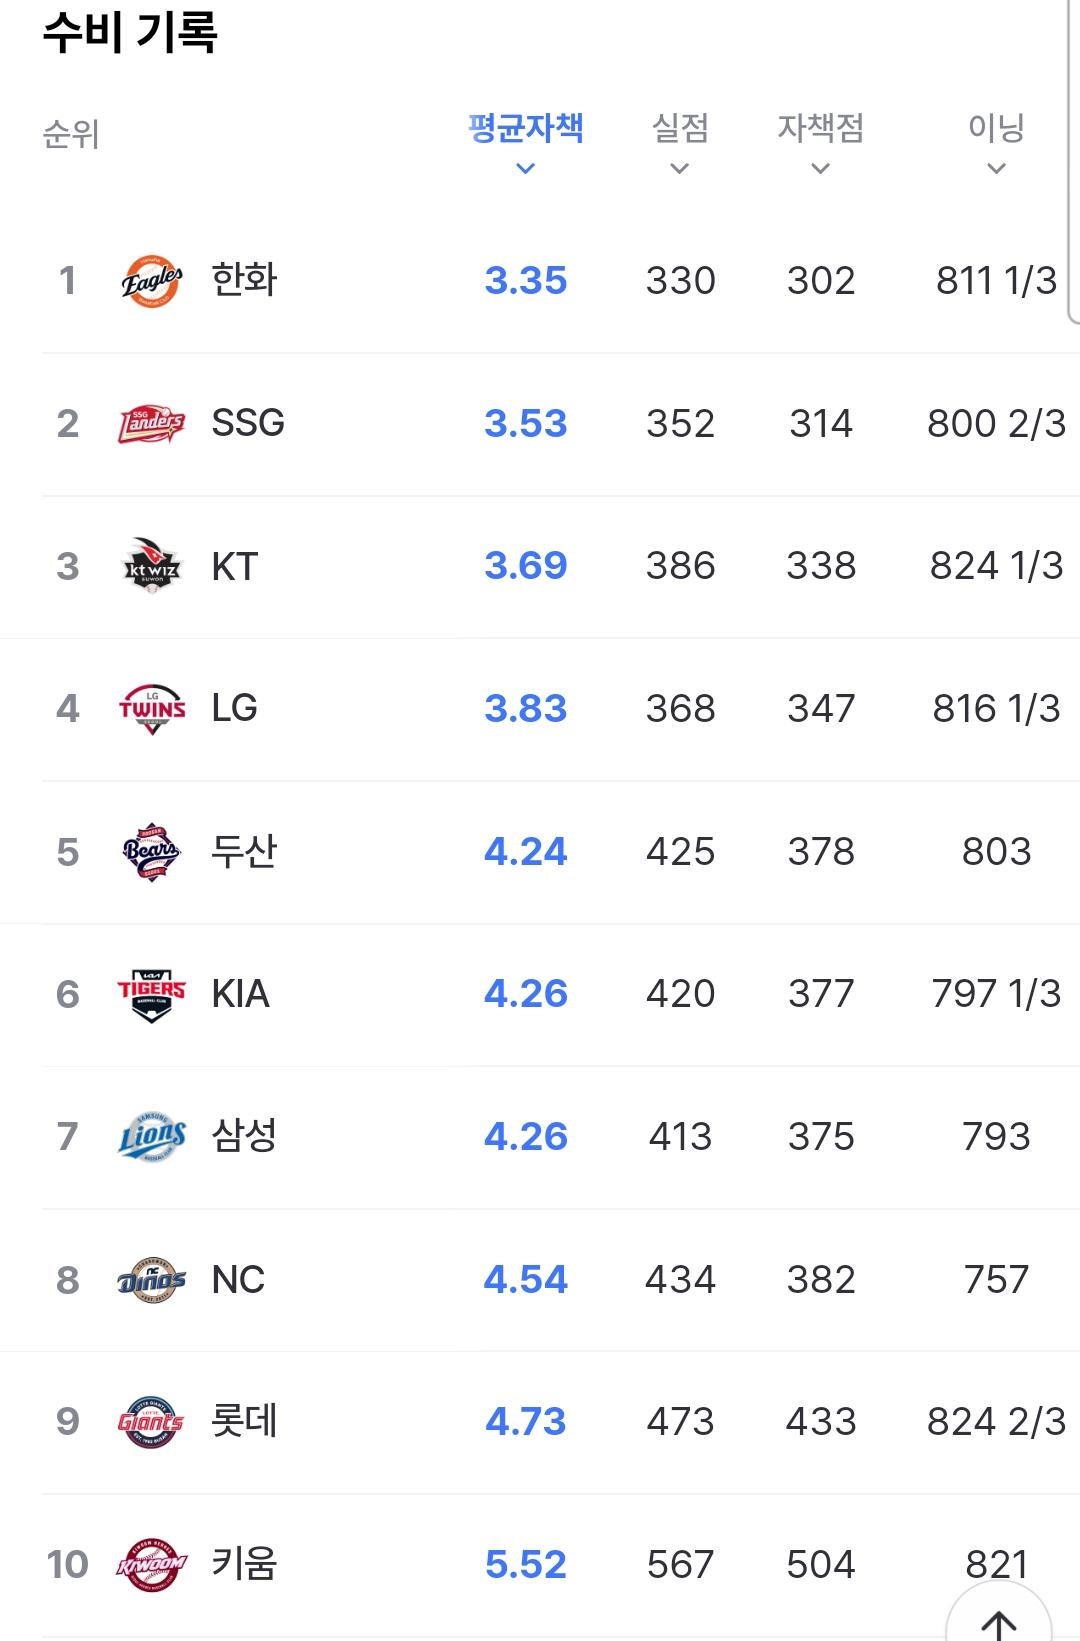The width and height of the screenshot is (1080, 1641).
Task: Tap the scroll-to-top arrow button
Action: tap(998, 1618)
